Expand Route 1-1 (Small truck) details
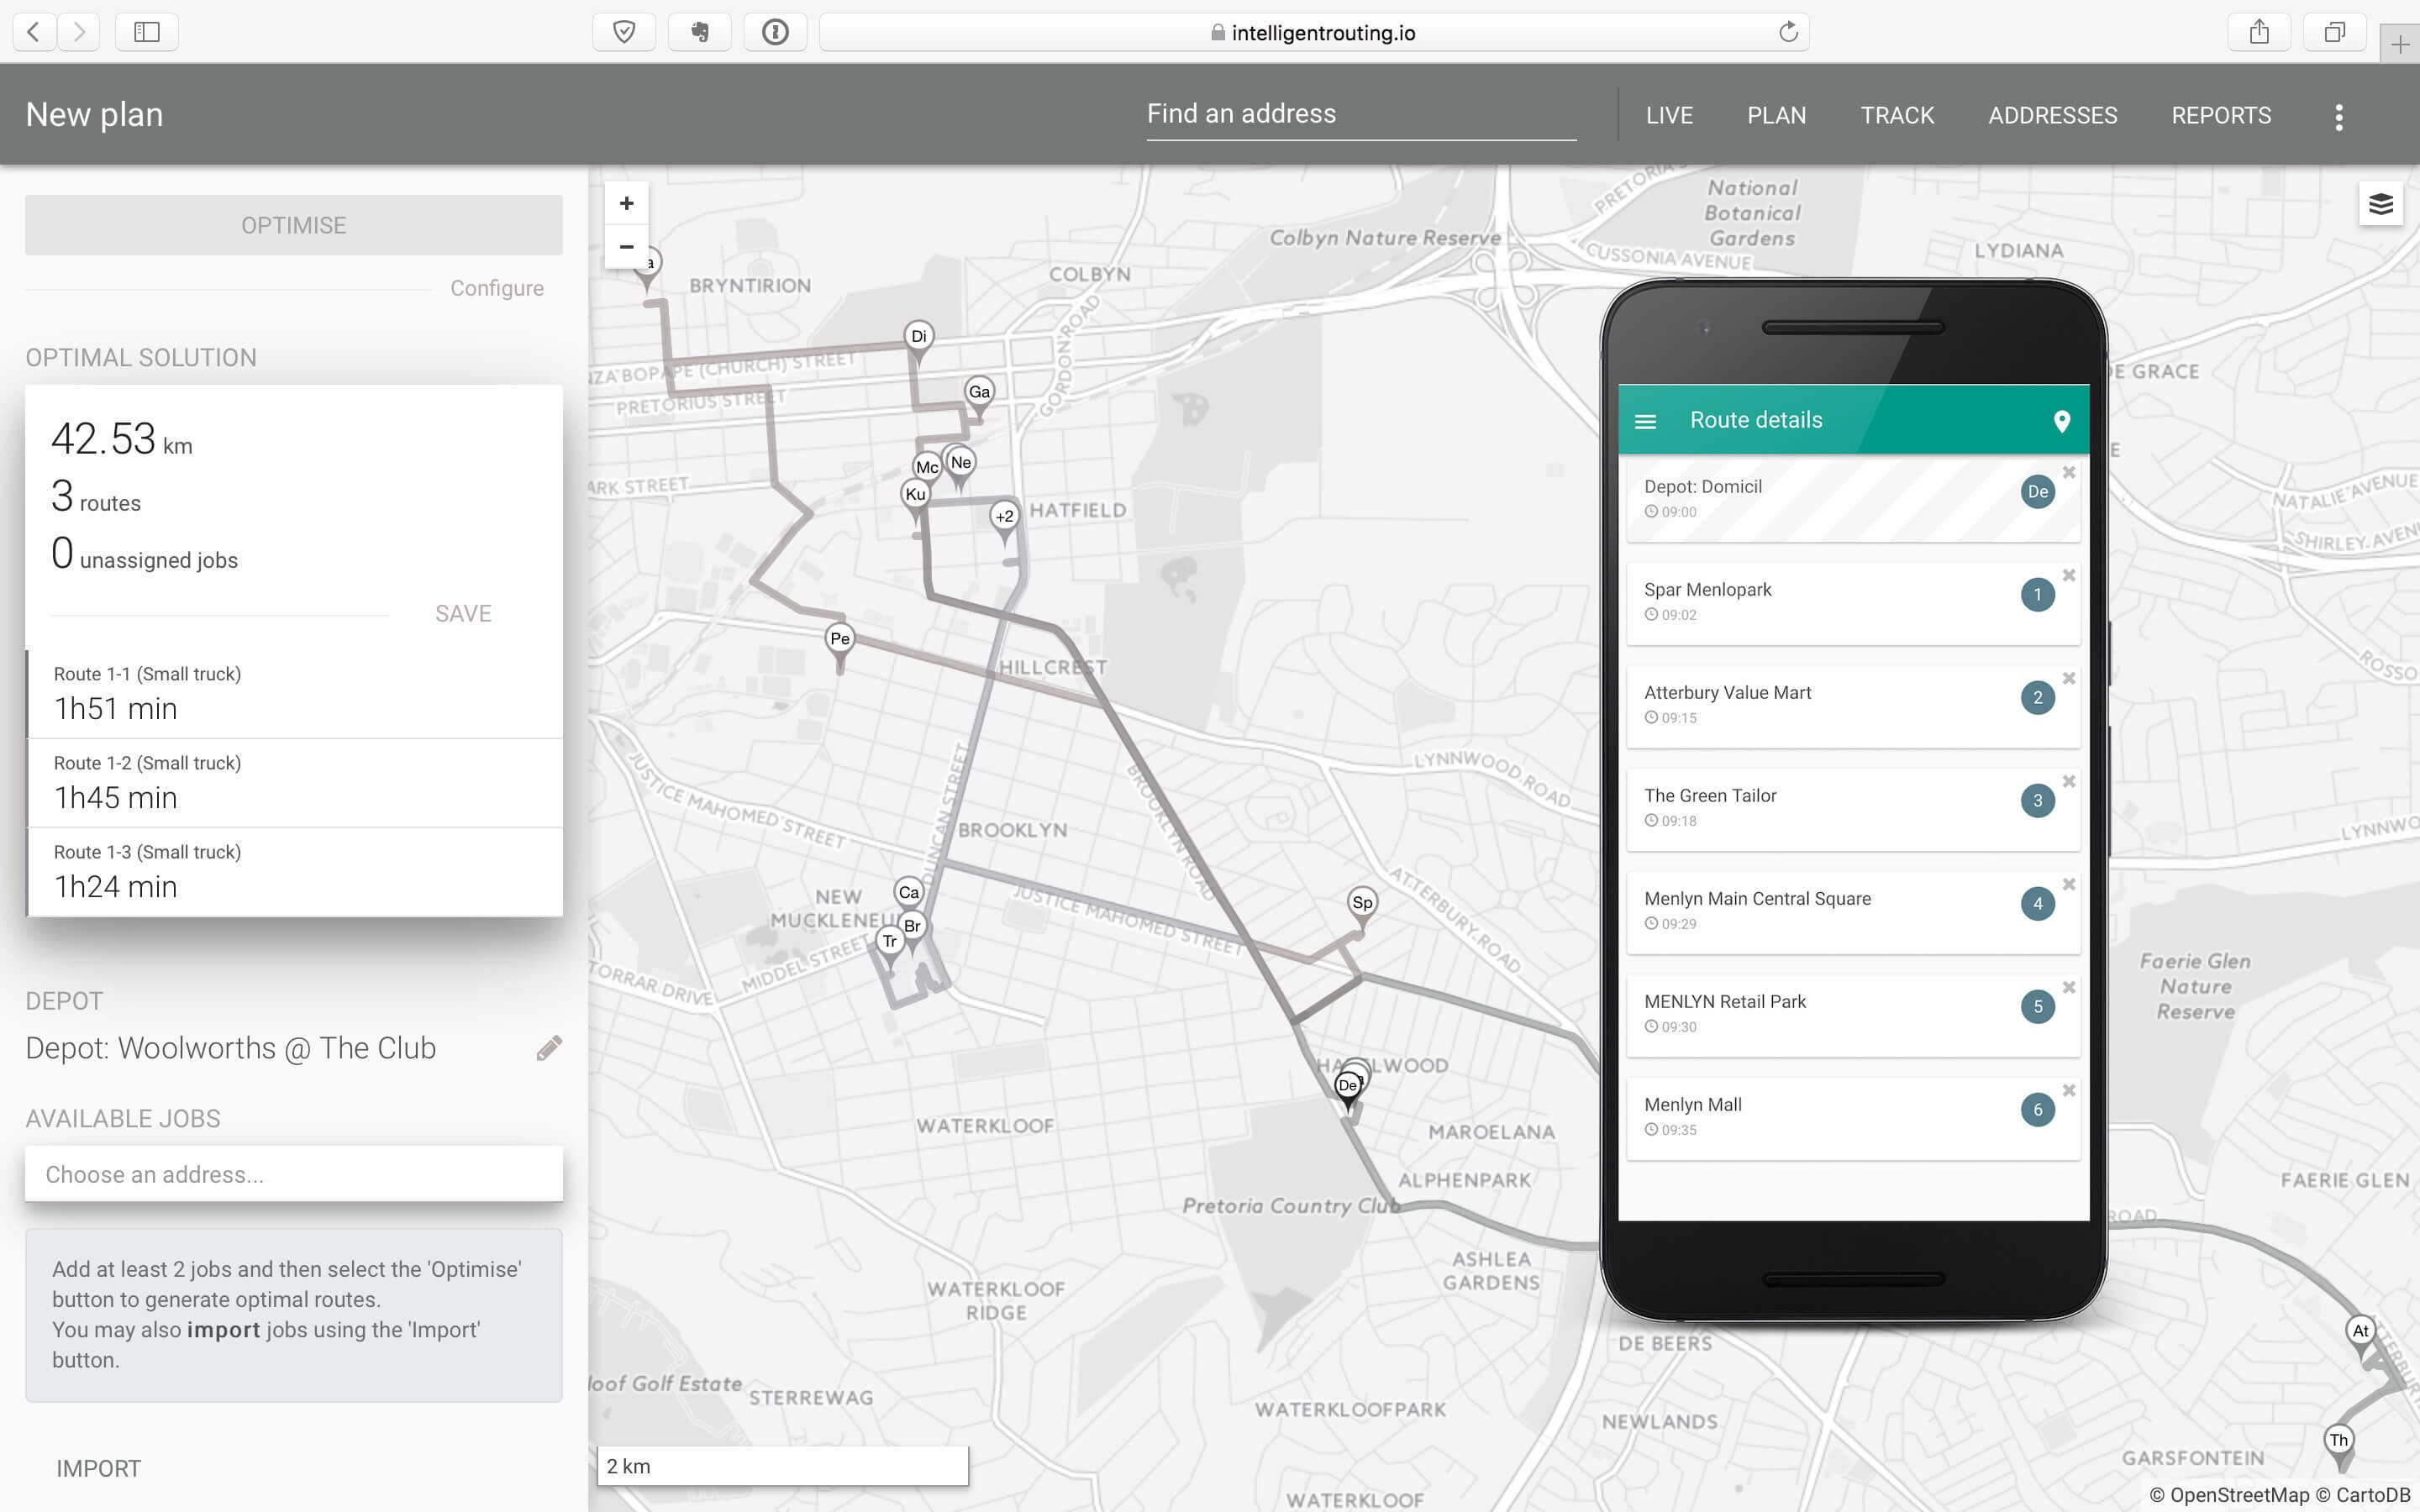Screen dimensions: 2420x1512 tap(294, 693)
